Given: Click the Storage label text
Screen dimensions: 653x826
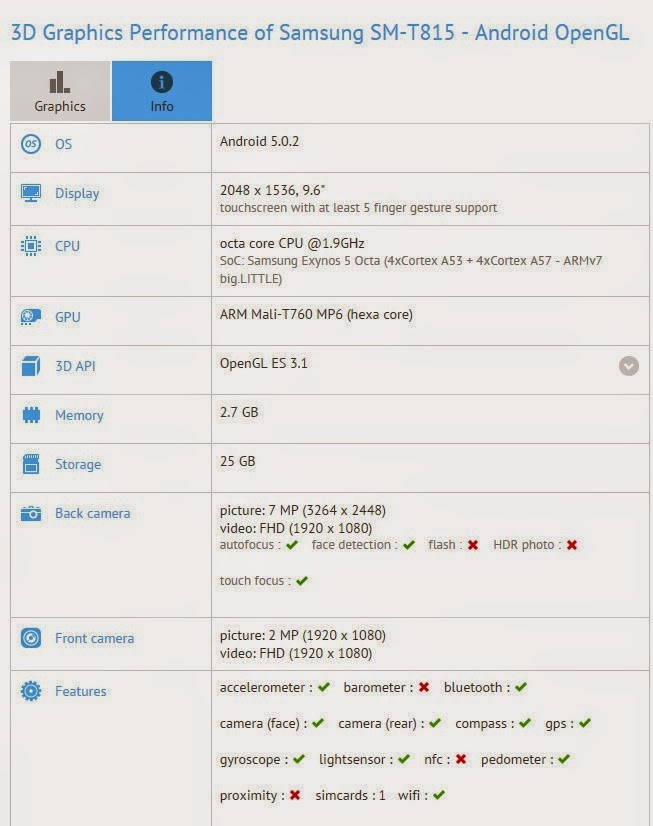Looking at the screenshot, I should 78,464.
